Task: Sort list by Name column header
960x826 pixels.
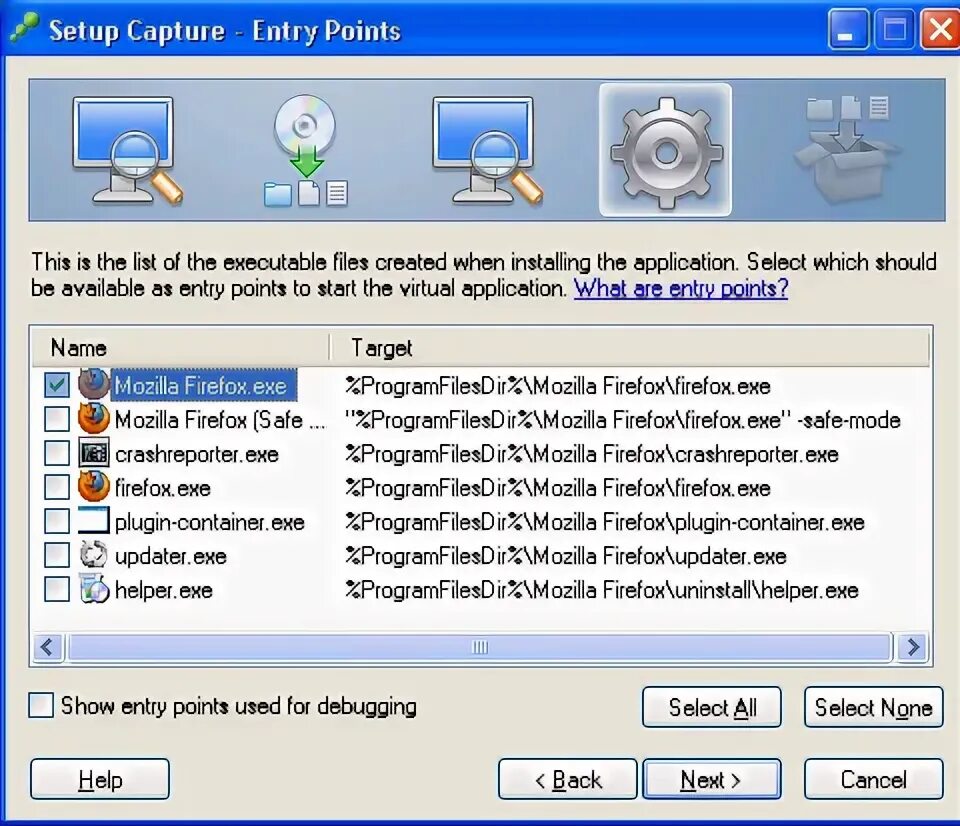Action: point(180,348)
